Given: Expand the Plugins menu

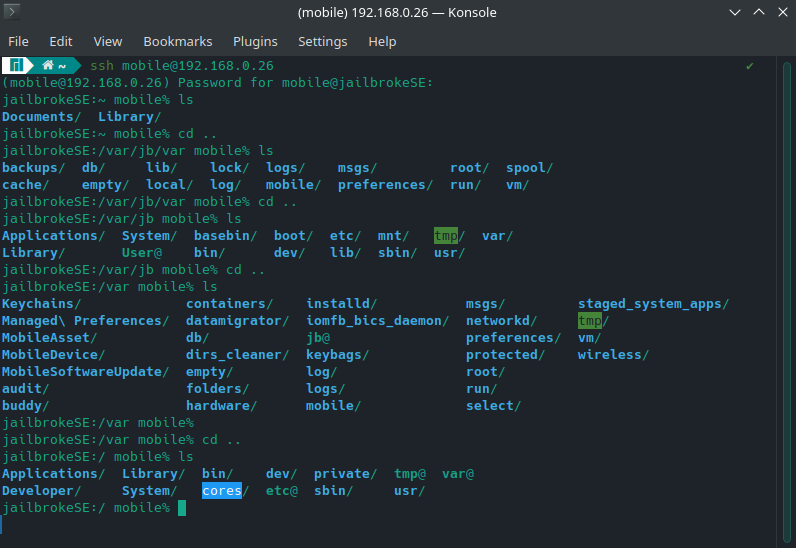Looking at the screenshot, I should (255, 41).
